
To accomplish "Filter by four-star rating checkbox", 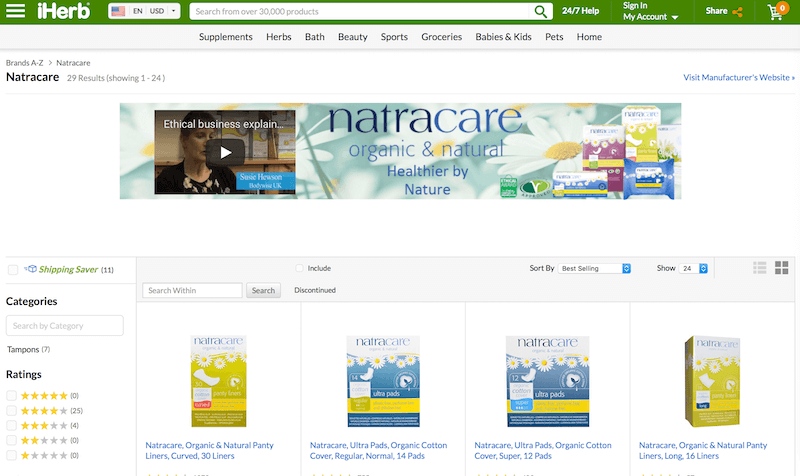I will pos(12,410).
